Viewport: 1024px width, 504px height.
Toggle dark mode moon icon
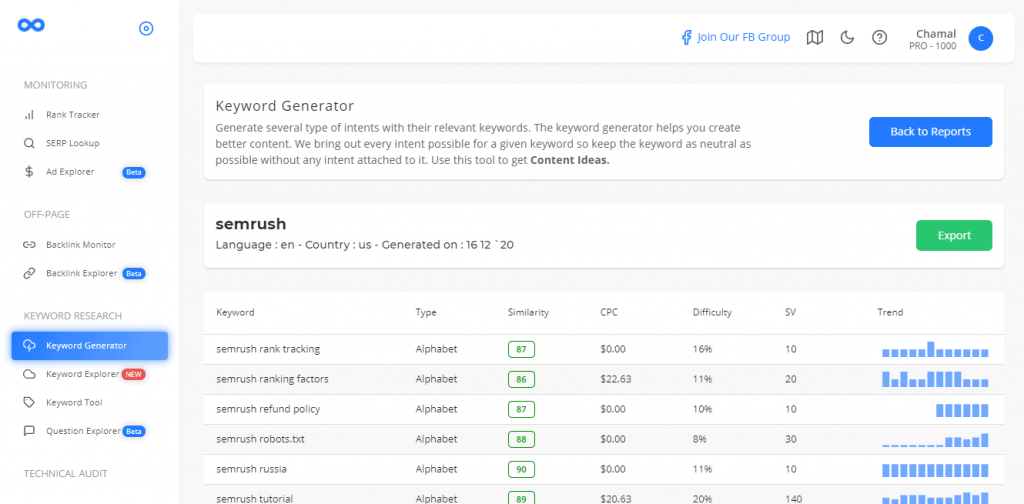pos(847,38)
